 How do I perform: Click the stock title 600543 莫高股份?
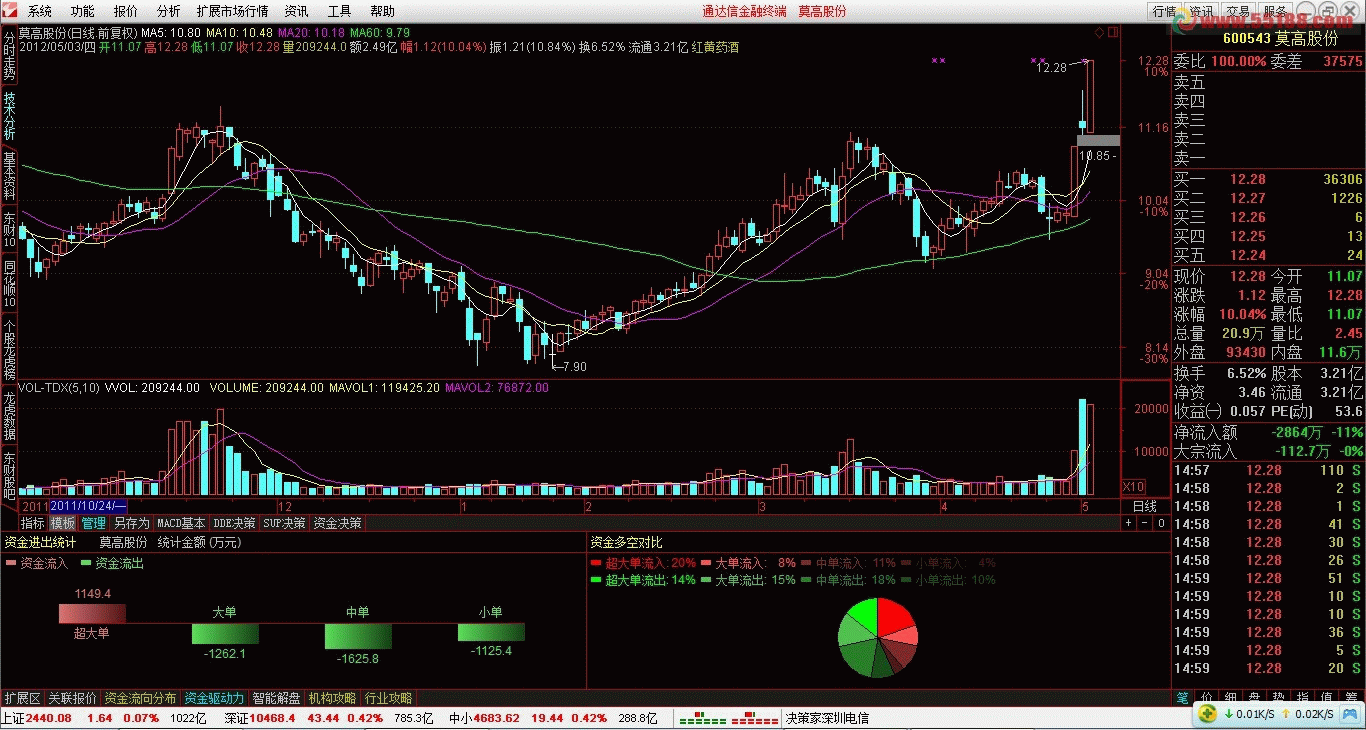point(1281,39)
